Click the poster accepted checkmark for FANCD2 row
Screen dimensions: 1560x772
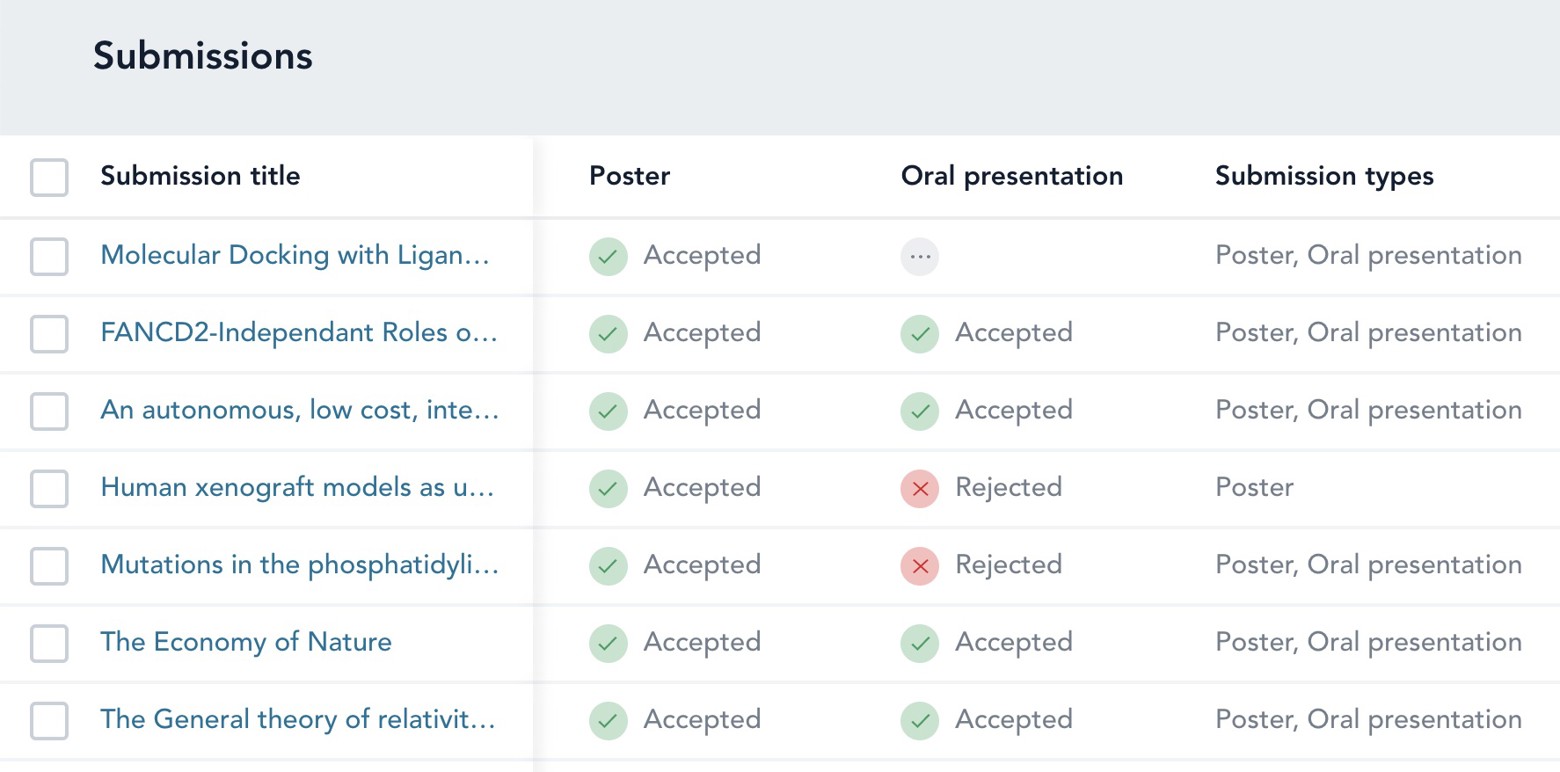pos(608,334)
